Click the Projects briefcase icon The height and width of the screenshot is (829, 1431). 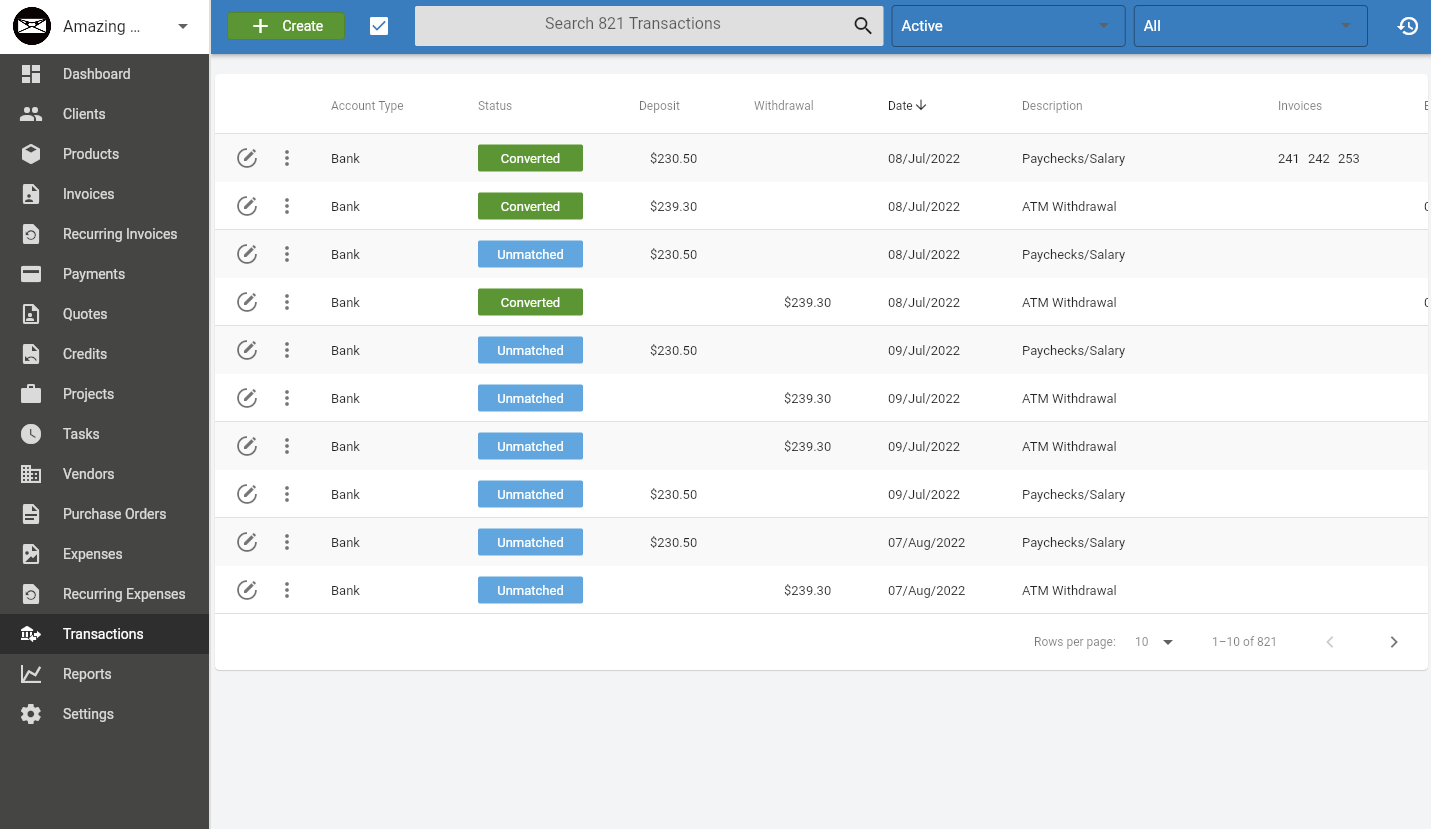point(31,394)
